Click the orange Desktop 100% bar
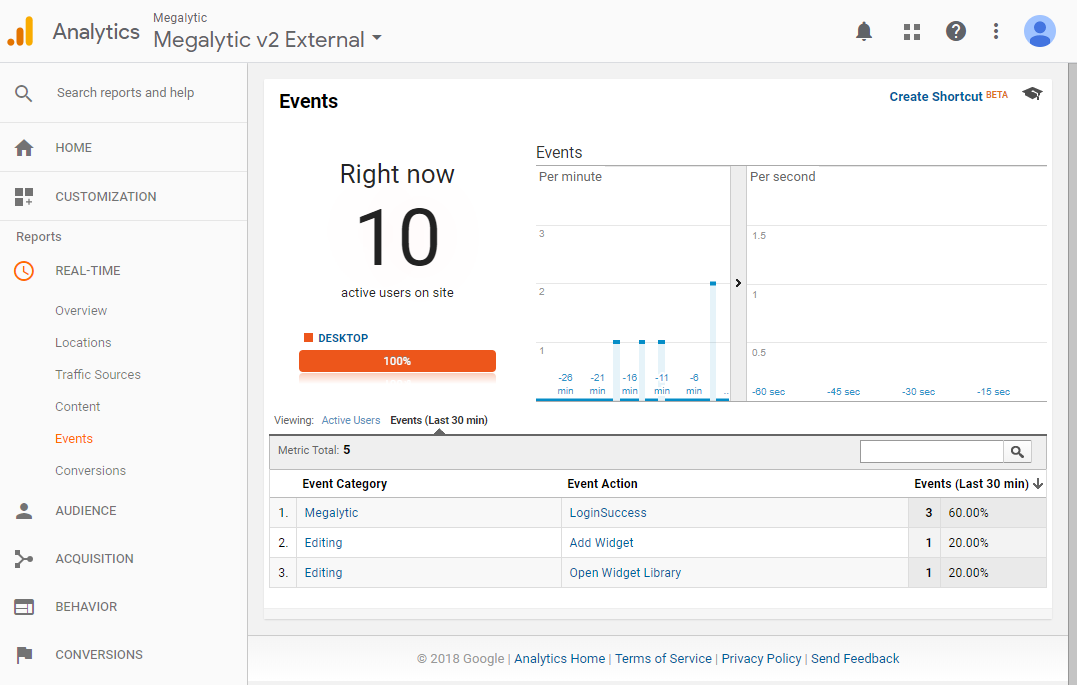Viewport: 1077px width, 685px height. click(397, 361)
